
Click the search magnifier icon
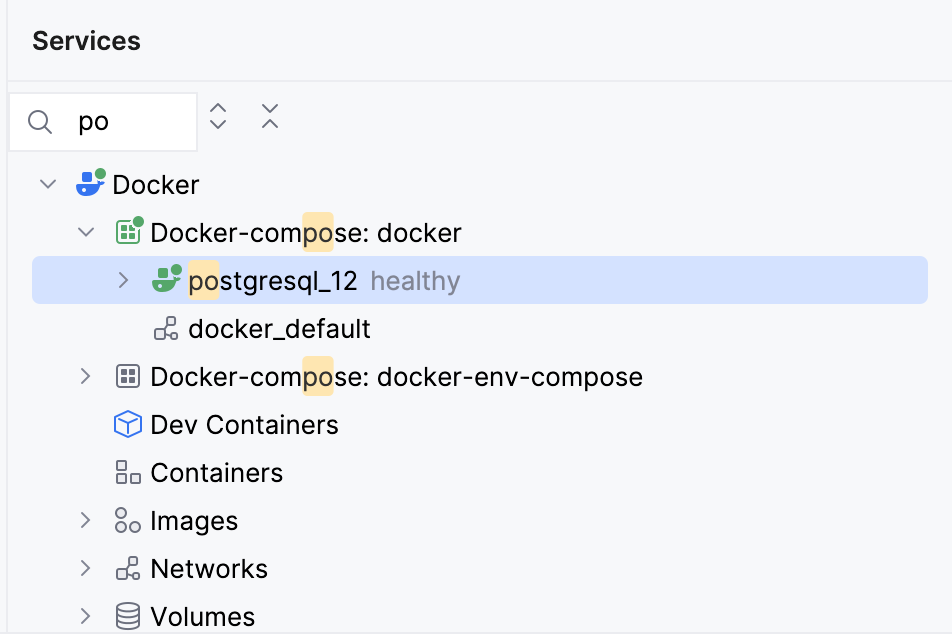click(x=40, y=121)
